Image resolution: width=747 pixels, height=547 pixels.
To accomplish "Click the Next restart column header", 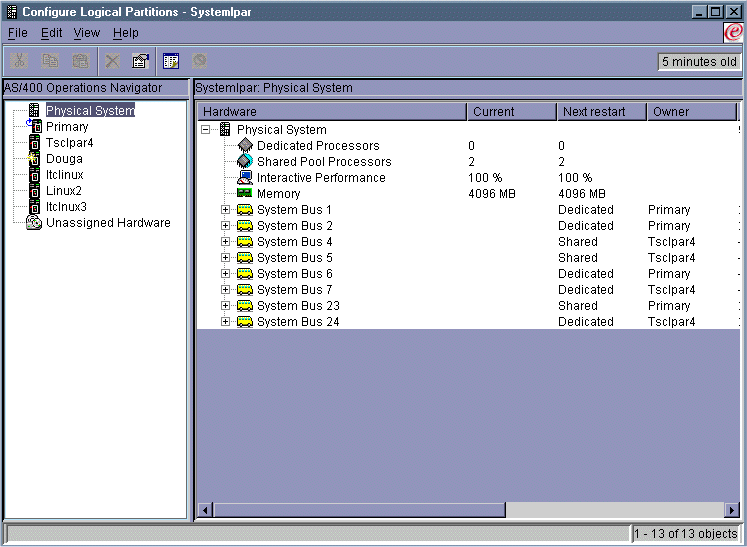I will [602, 111].
